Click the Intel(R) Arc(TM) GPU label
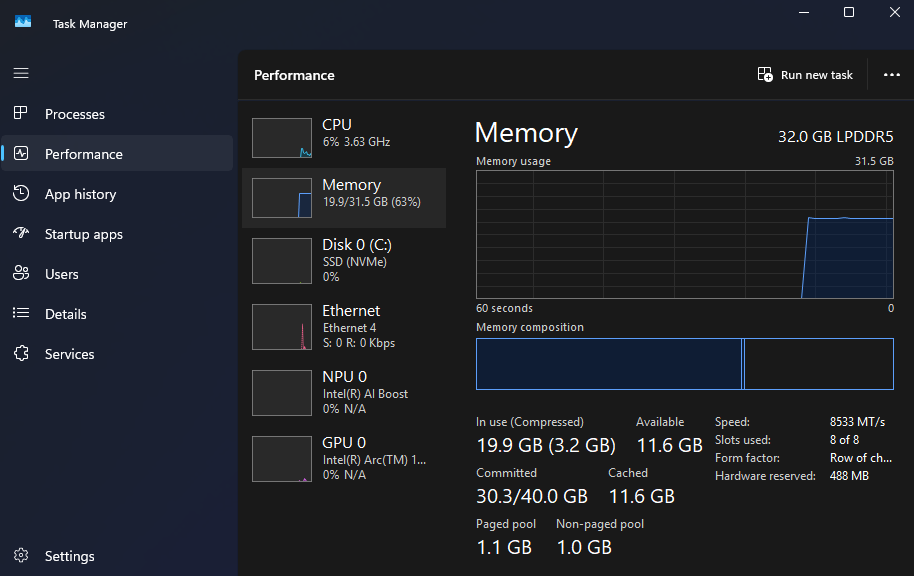This screenshot has width=914, height=576. click(374, 459)
